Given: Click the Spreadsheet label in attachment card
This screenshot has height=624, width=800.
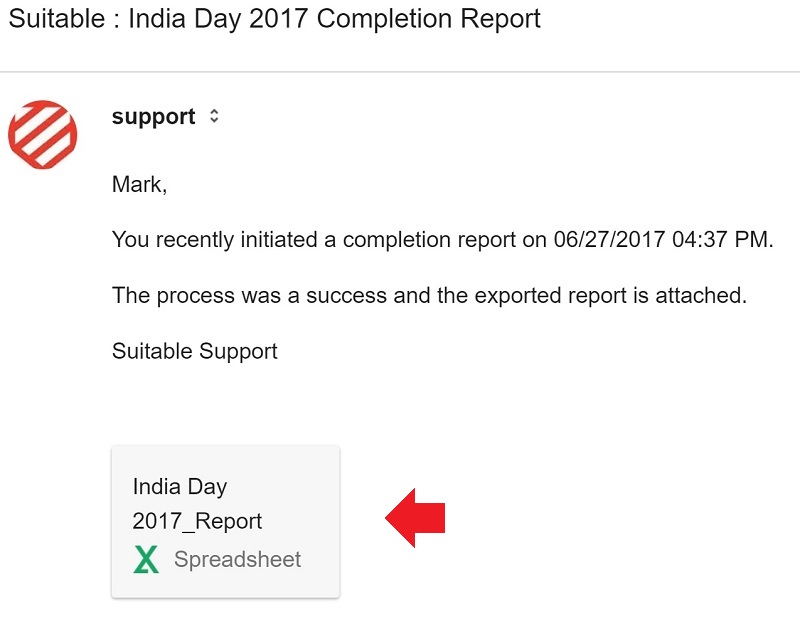Looking at the screenshot, I should pos(237,559).
